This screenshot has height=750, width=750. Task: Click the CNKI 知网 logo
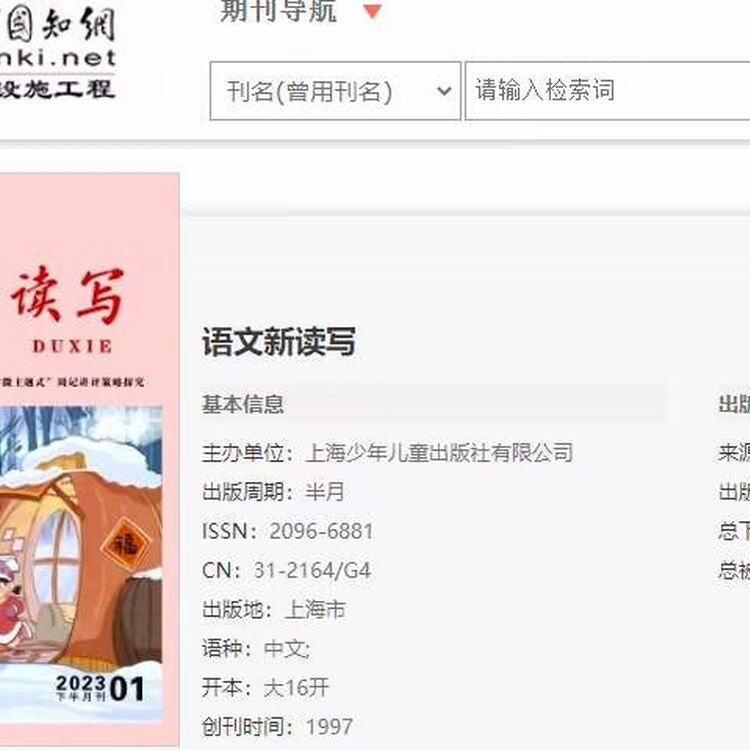(57, 50)
